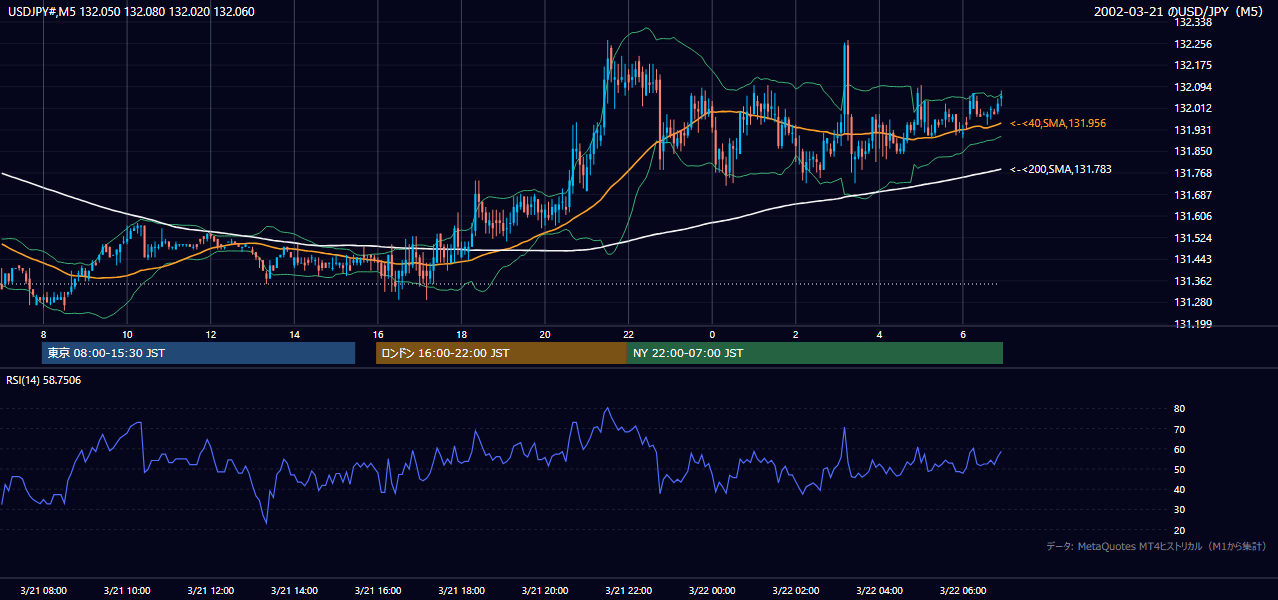Image resolution: width=1278 pixels, height=600 pixels.
Task: Click RSI axis level 60
Action: (x=1180, y=449)
